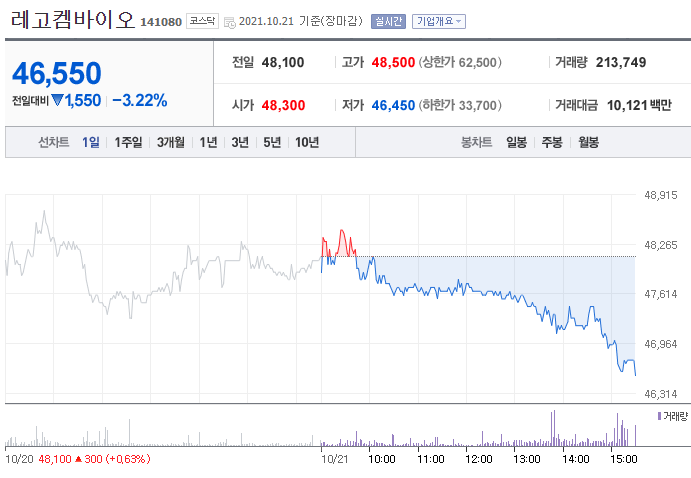Screen dimensions: 691x478
Task: Click the 거래량 legend marker
Action: (x=659, y=416)
